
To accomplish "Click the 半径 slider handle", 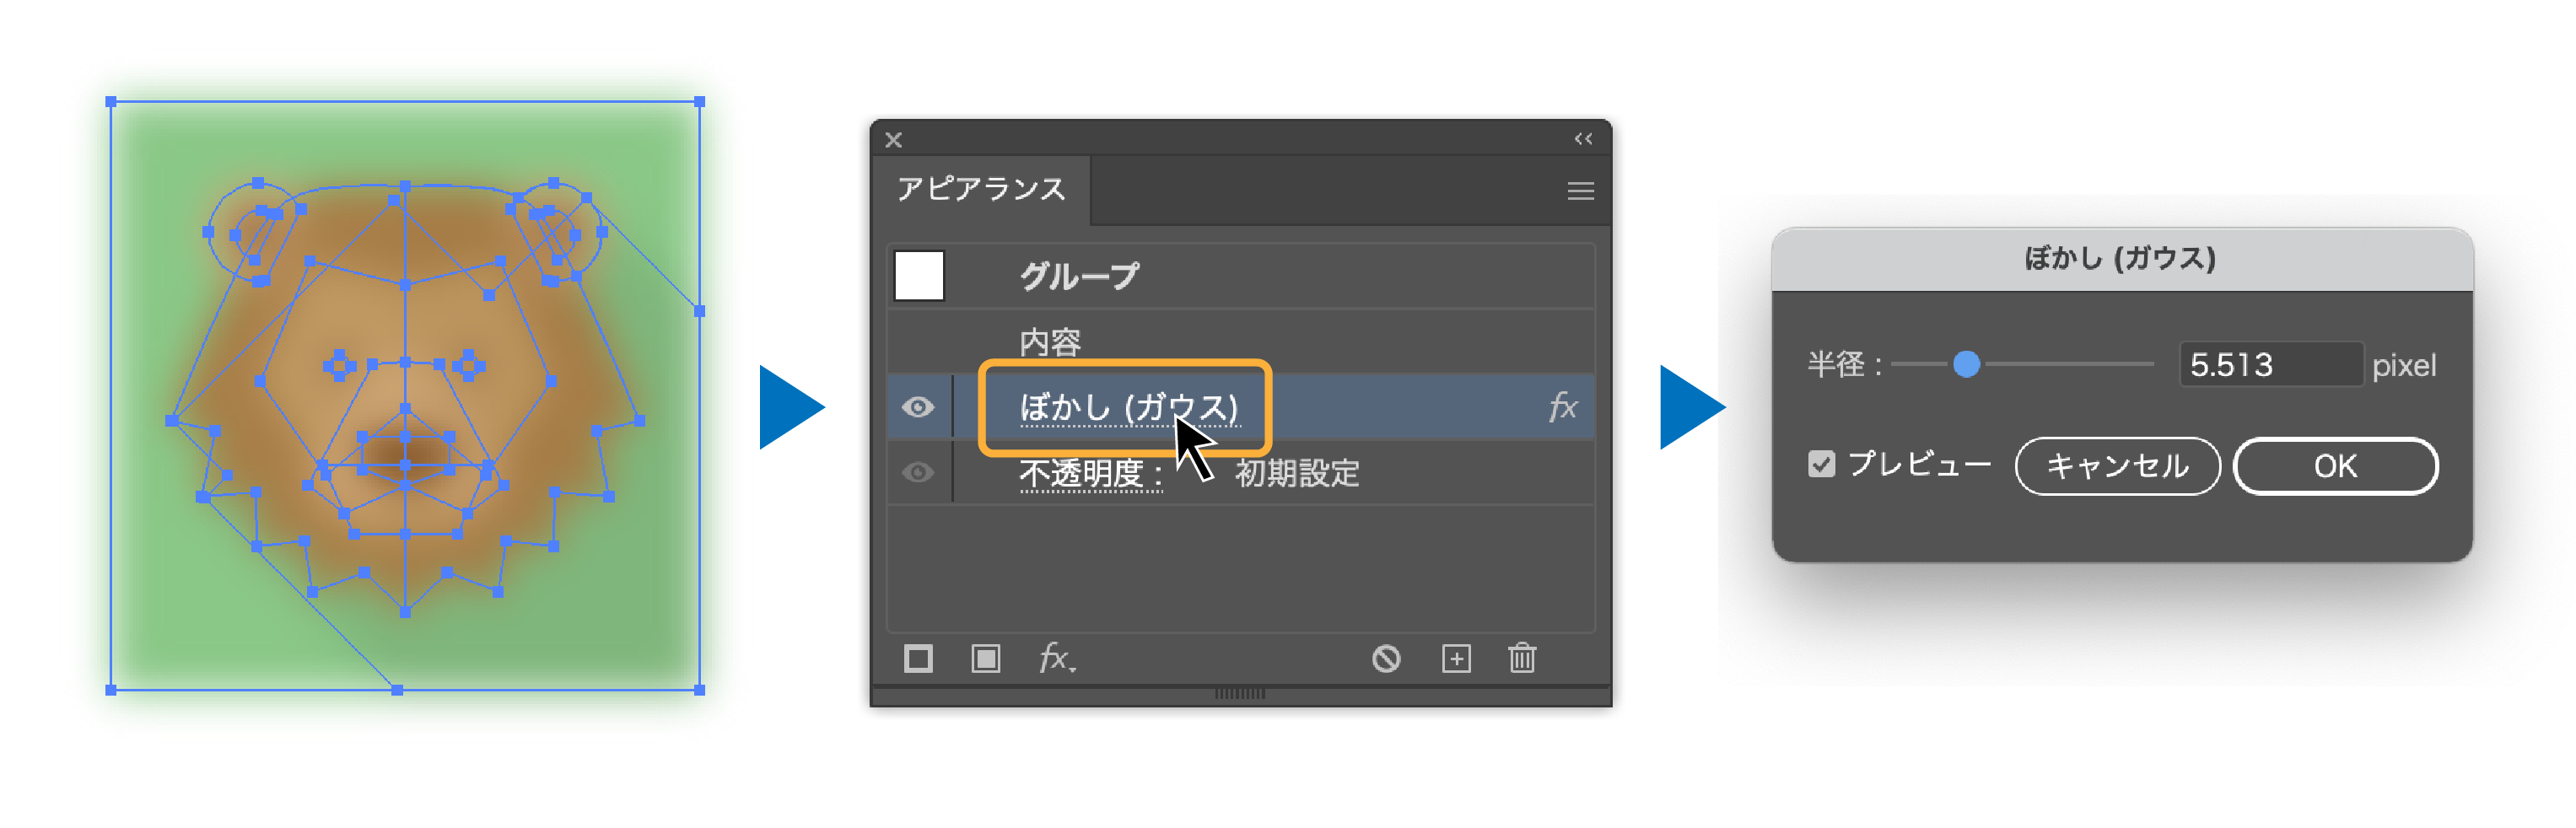I will 1965,364.
